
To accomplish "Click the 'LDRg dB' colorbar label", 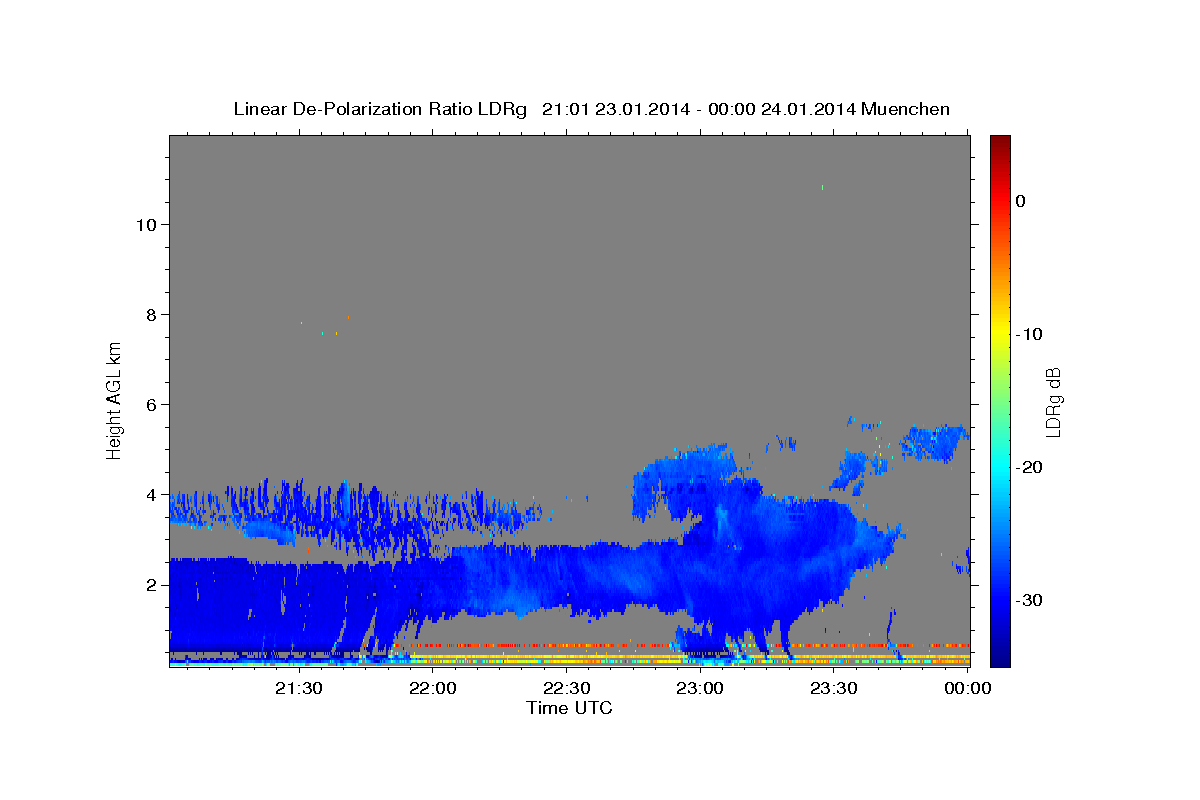I will tap(1053, 401).
